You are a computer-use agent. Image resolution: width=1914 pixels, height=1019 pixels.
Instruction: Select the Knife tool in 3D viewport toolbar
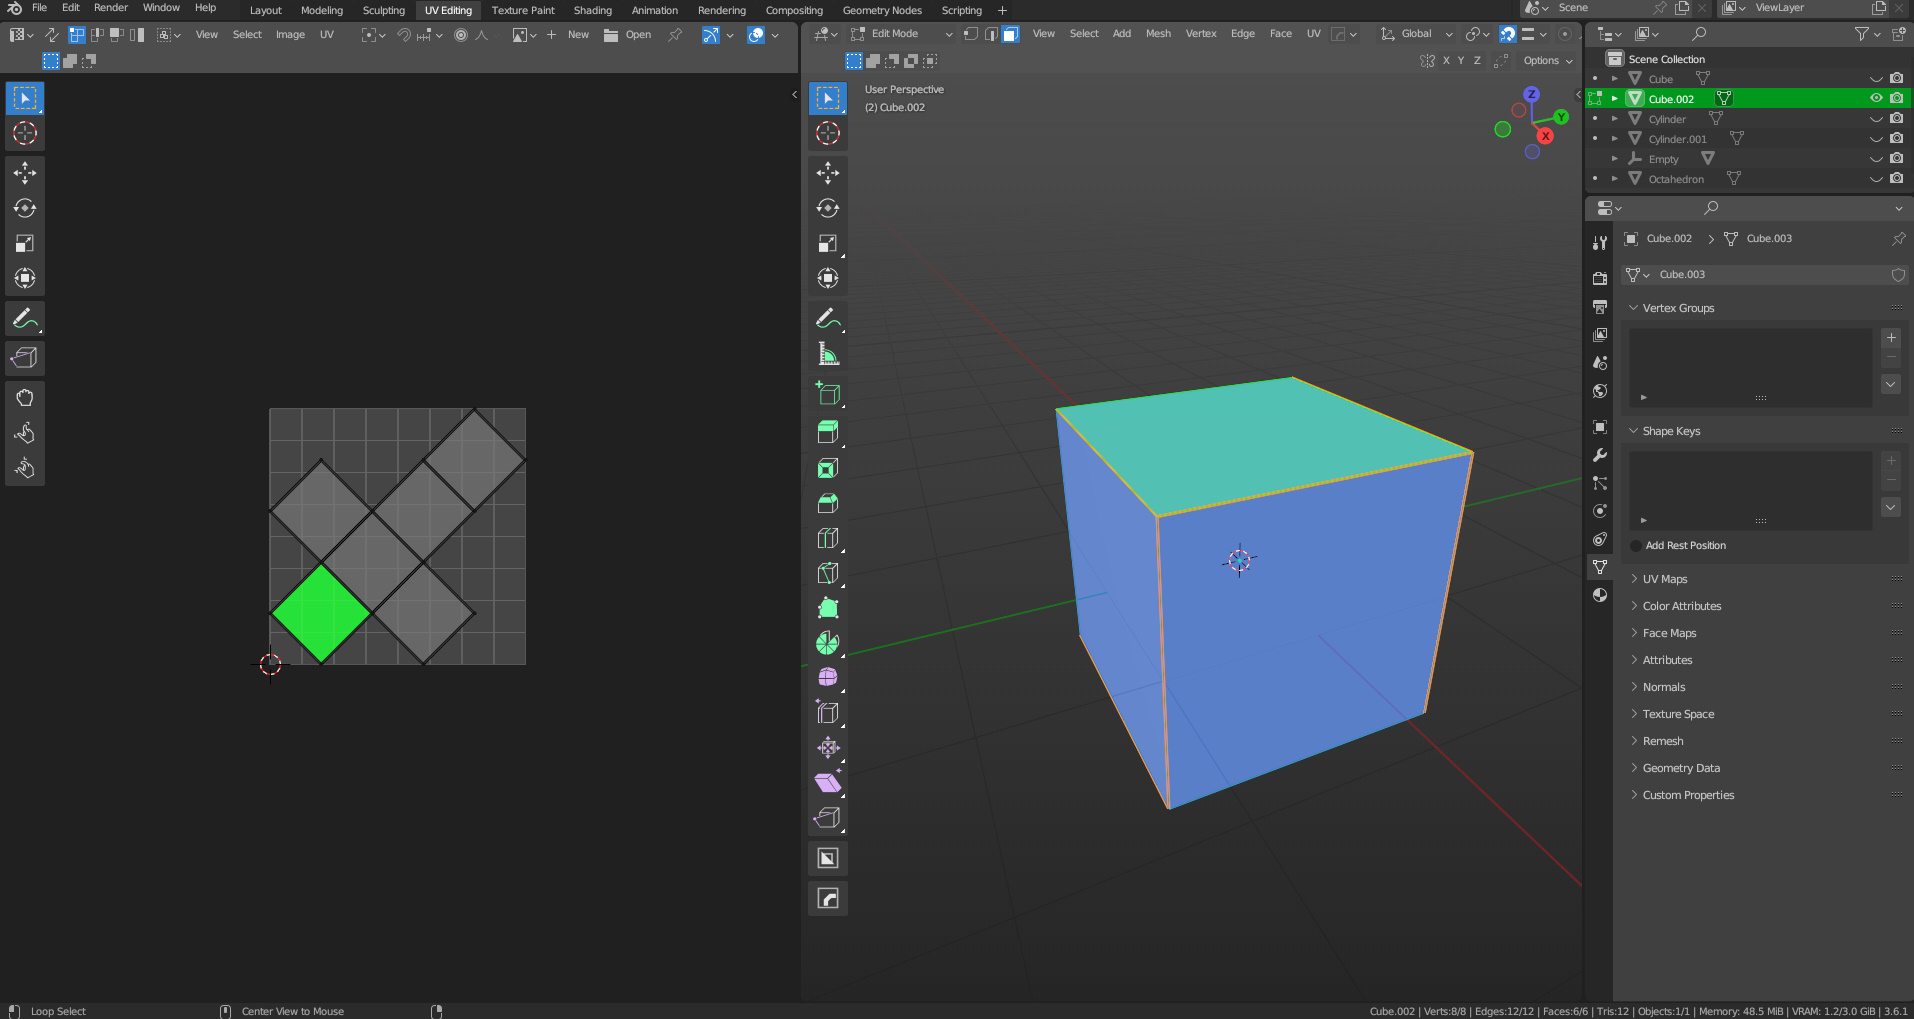pyautogui.click(x=828, y=573)
